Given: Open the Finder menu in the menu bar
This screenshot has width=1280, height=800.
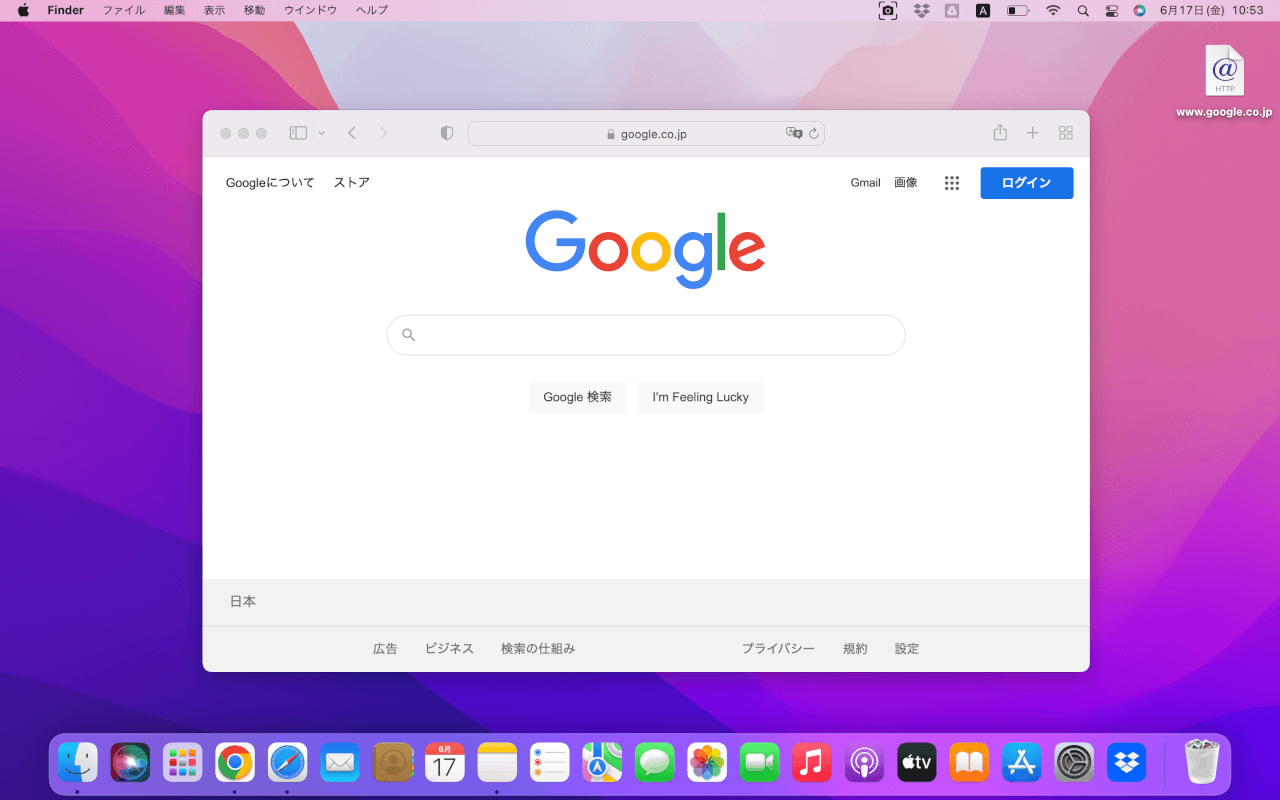Looking at the screenshot, I should [66, 10].
